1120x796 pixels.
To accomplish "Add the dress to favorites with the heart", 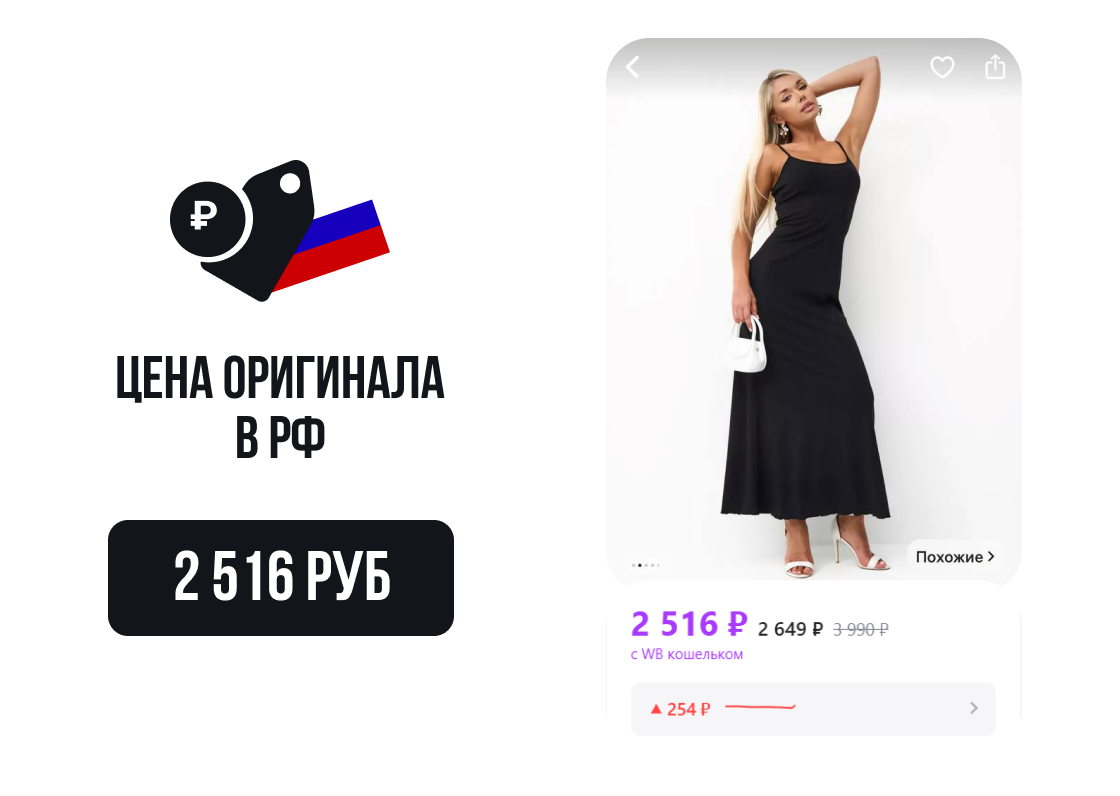I will click(942, 67).
